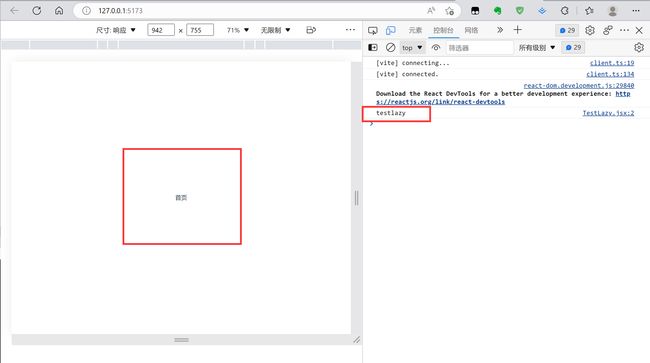Screen dimensions: 650x363
Task: Open the dimensions responsive dropdown
Action: pyautogui.click(x=116, y=30)
